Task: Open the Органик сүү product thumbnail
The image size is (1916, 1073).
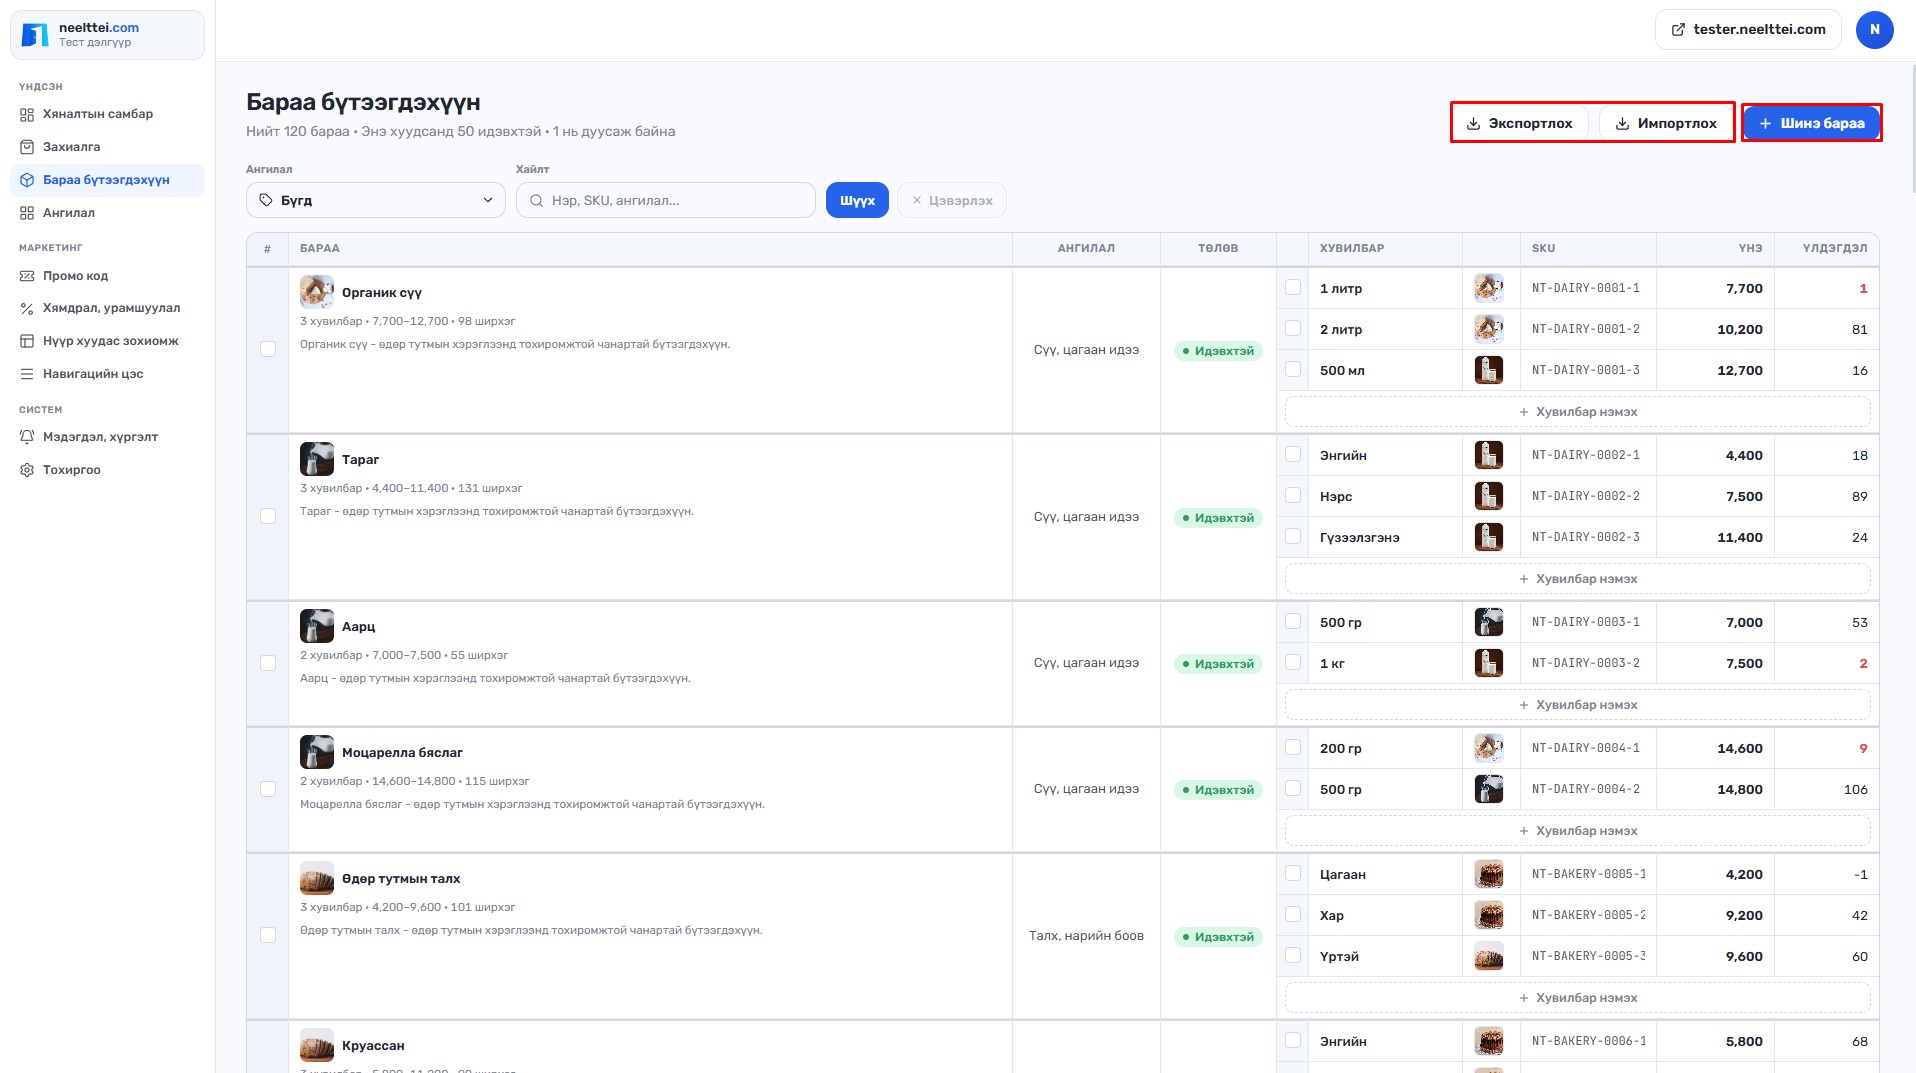Action: [317, 292]
